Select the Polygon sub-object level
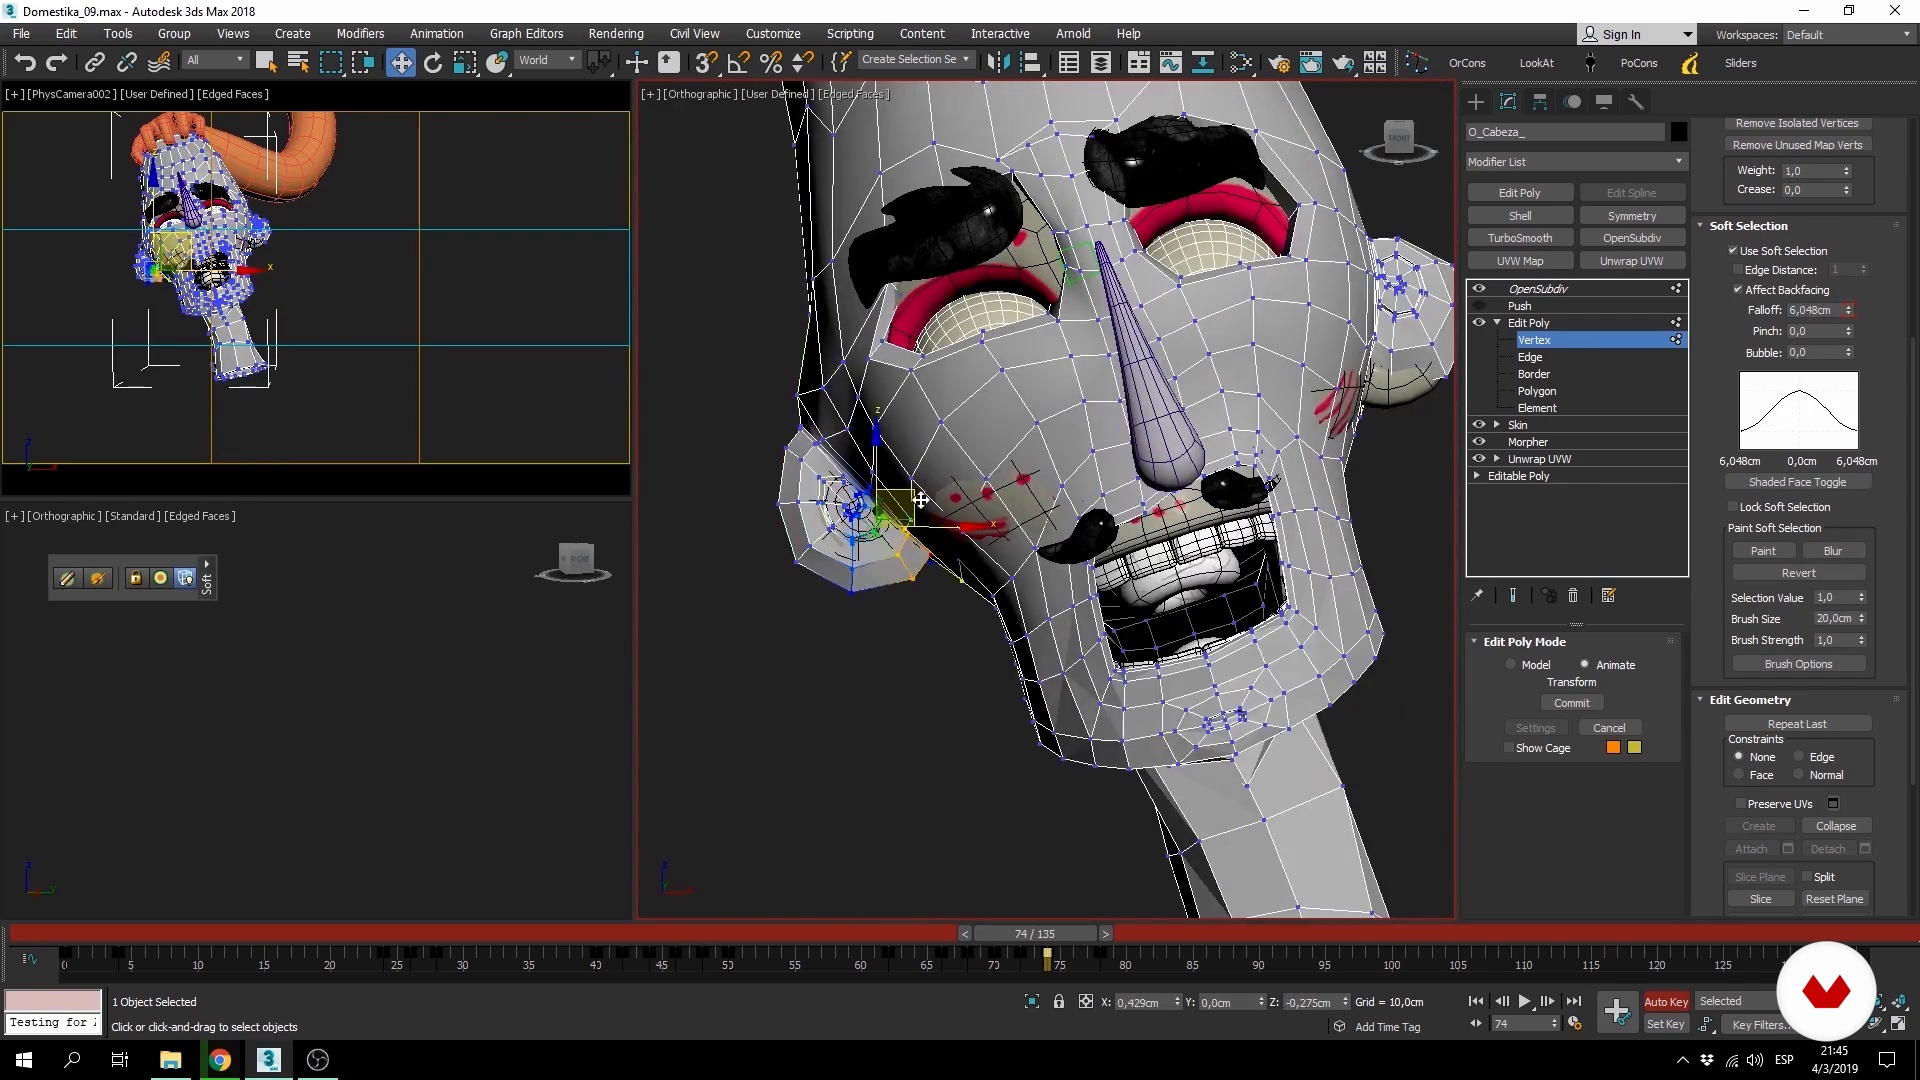Screen dimensions: 1920x1080 tap(1537, 391)
